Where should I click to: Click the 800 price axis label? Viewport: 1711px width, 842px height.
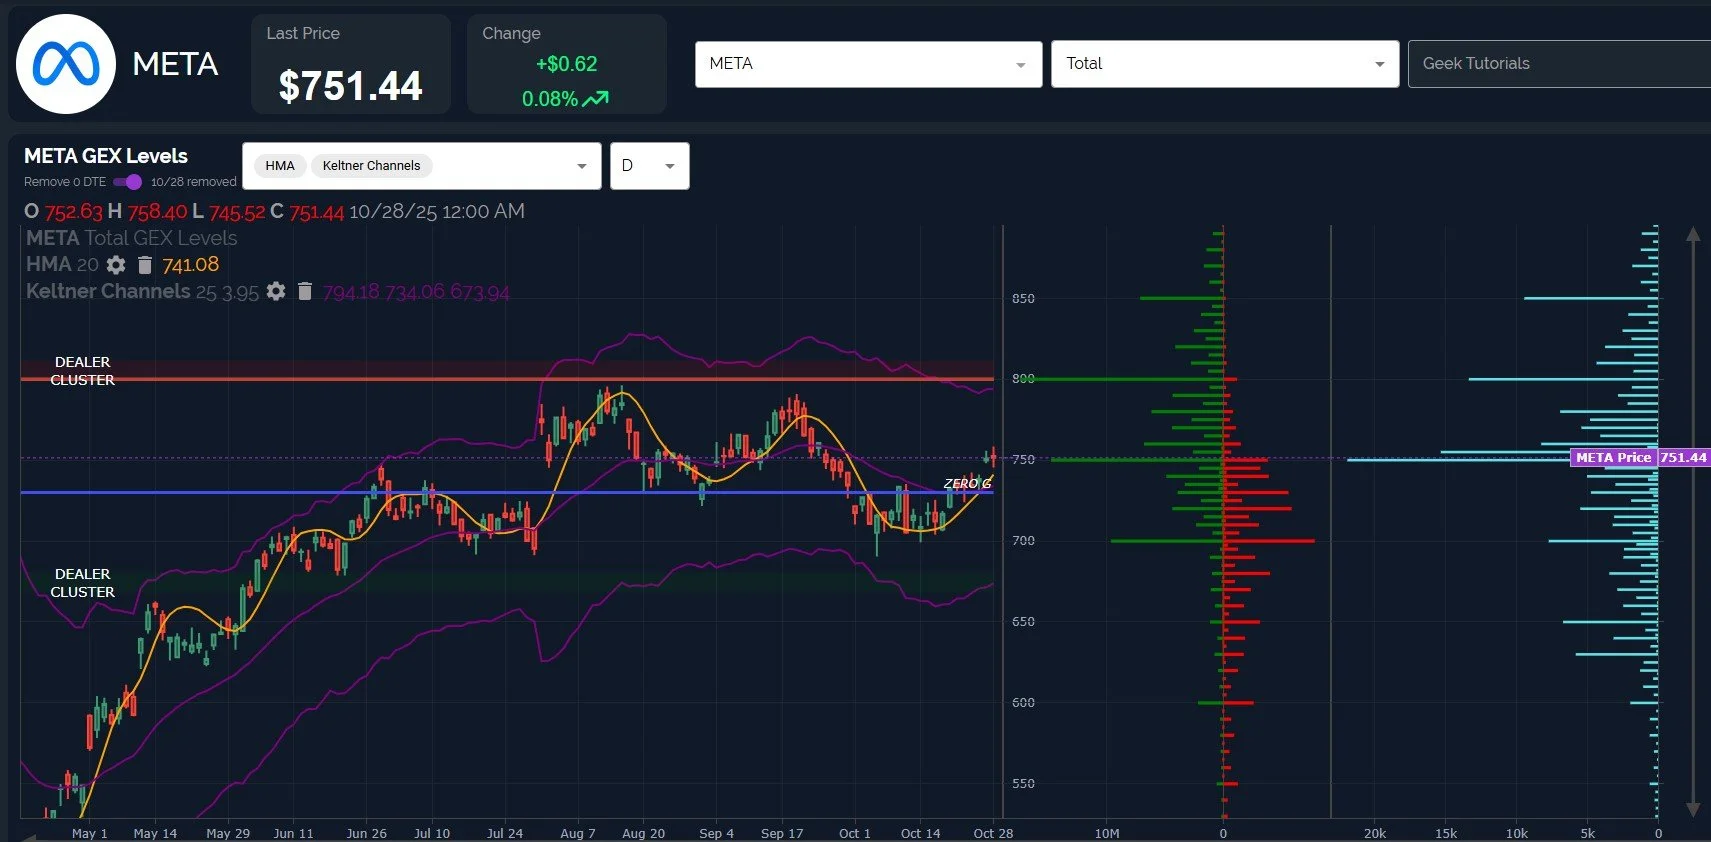click(x=1023, y=378)
